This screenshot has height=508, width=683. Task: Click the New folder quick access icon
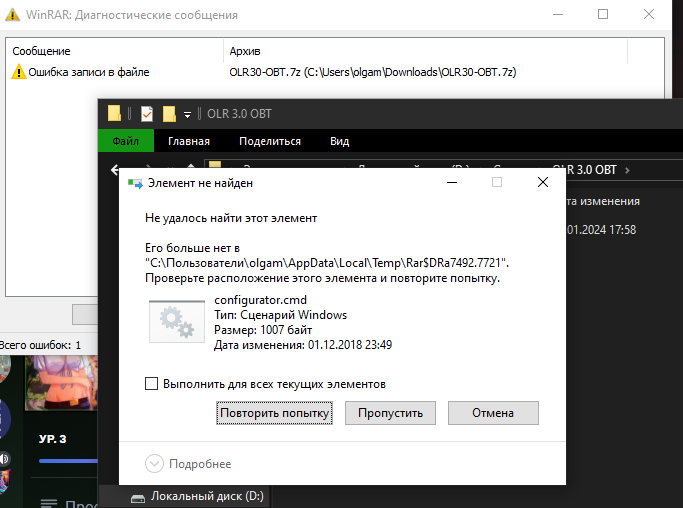click(x=169, y=114)
